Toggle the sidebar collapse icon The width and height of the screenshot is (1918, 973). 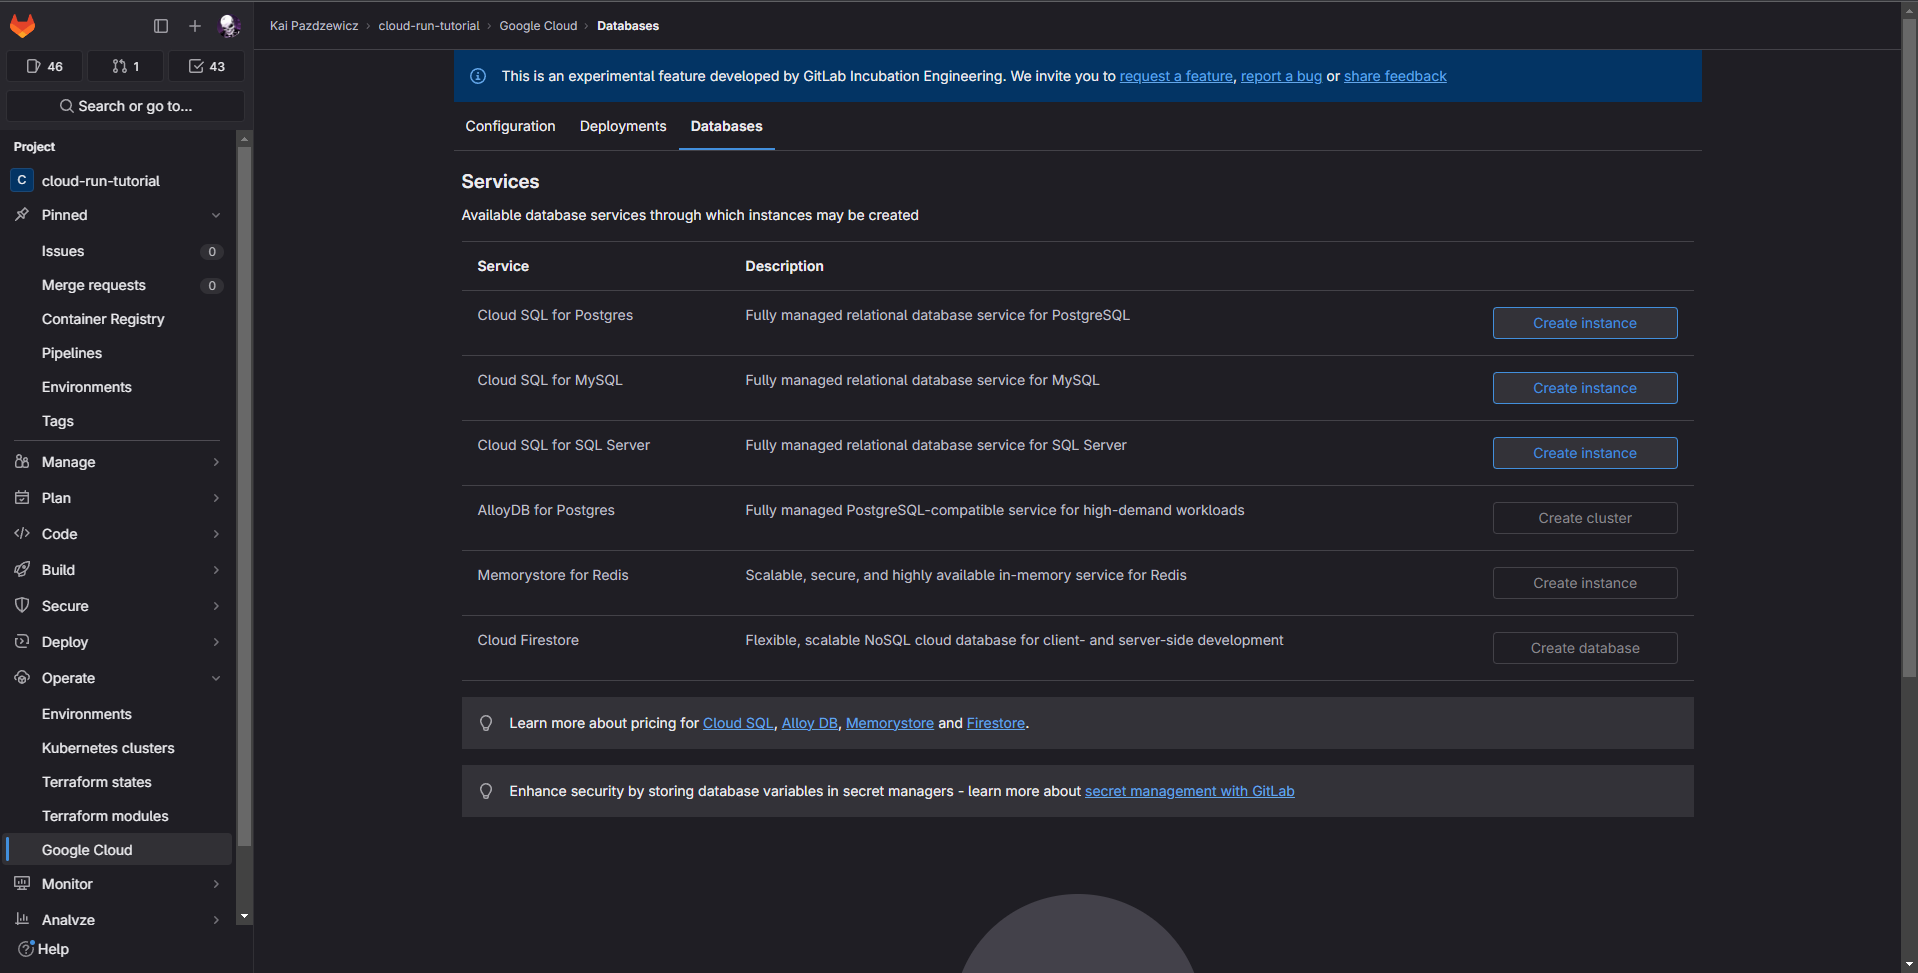click(161, 26)
